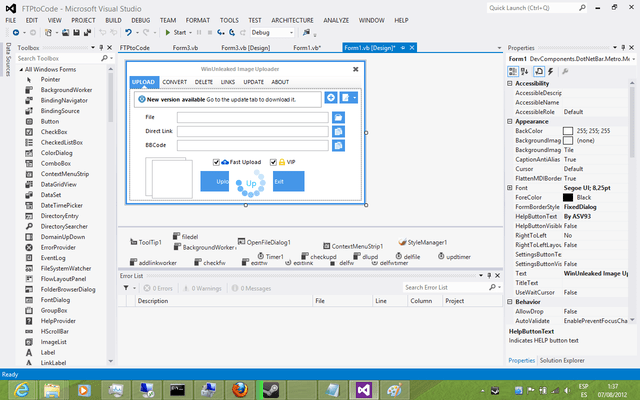This screenshot has width=640, height=400.
Task: Switch to the Form3.vb [Design] tab
Action: 245,48
